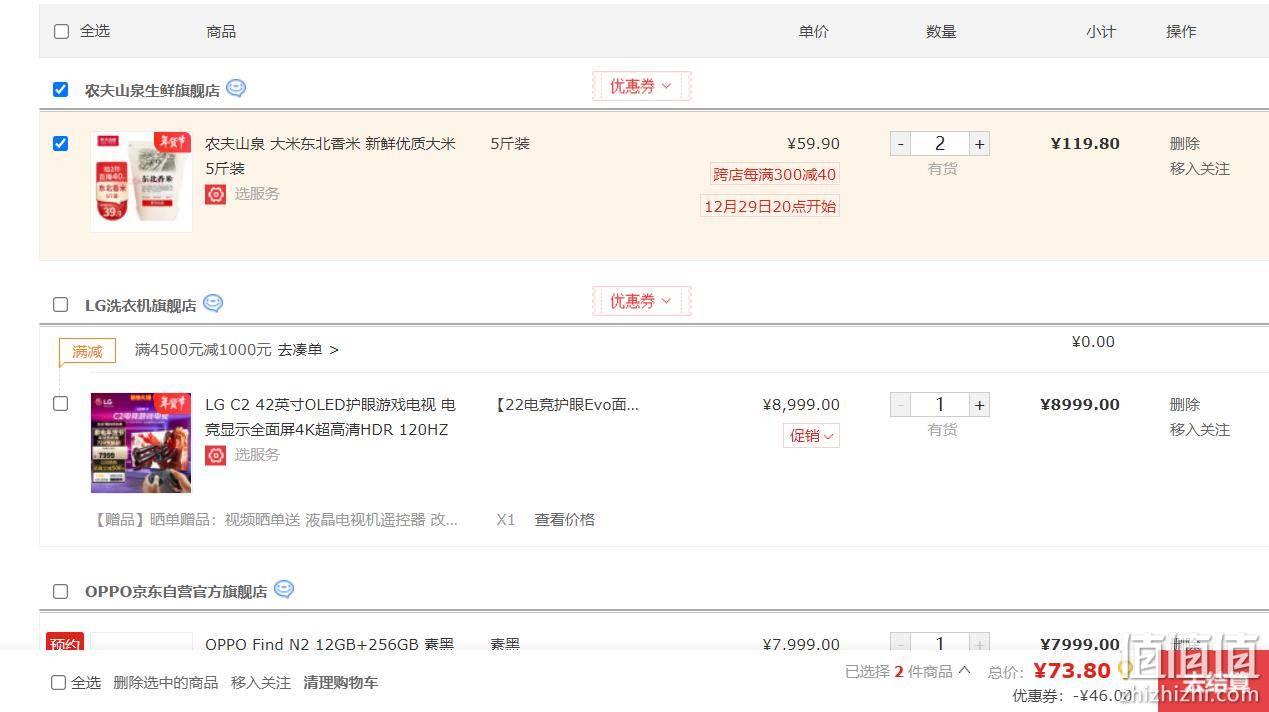Check the LG洗衣机旗舰店 store checkbox
Screen dimensions: 1269x712
pos(61,304)
